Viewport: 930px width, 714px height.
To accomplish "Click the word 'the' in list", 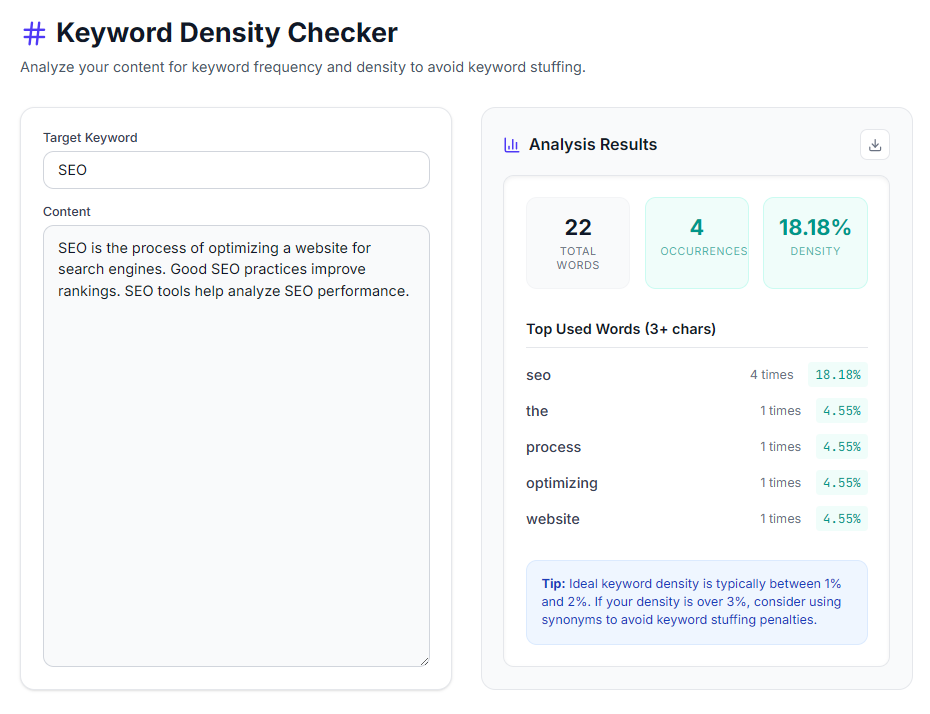I will tap(537, 411).
